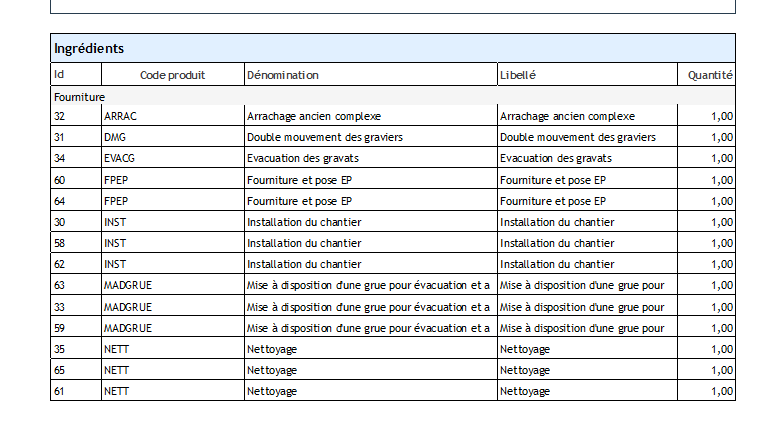Viewport: 762px width, 436px height.
Task: Click the Quantité column header
Action: point(710,75)
